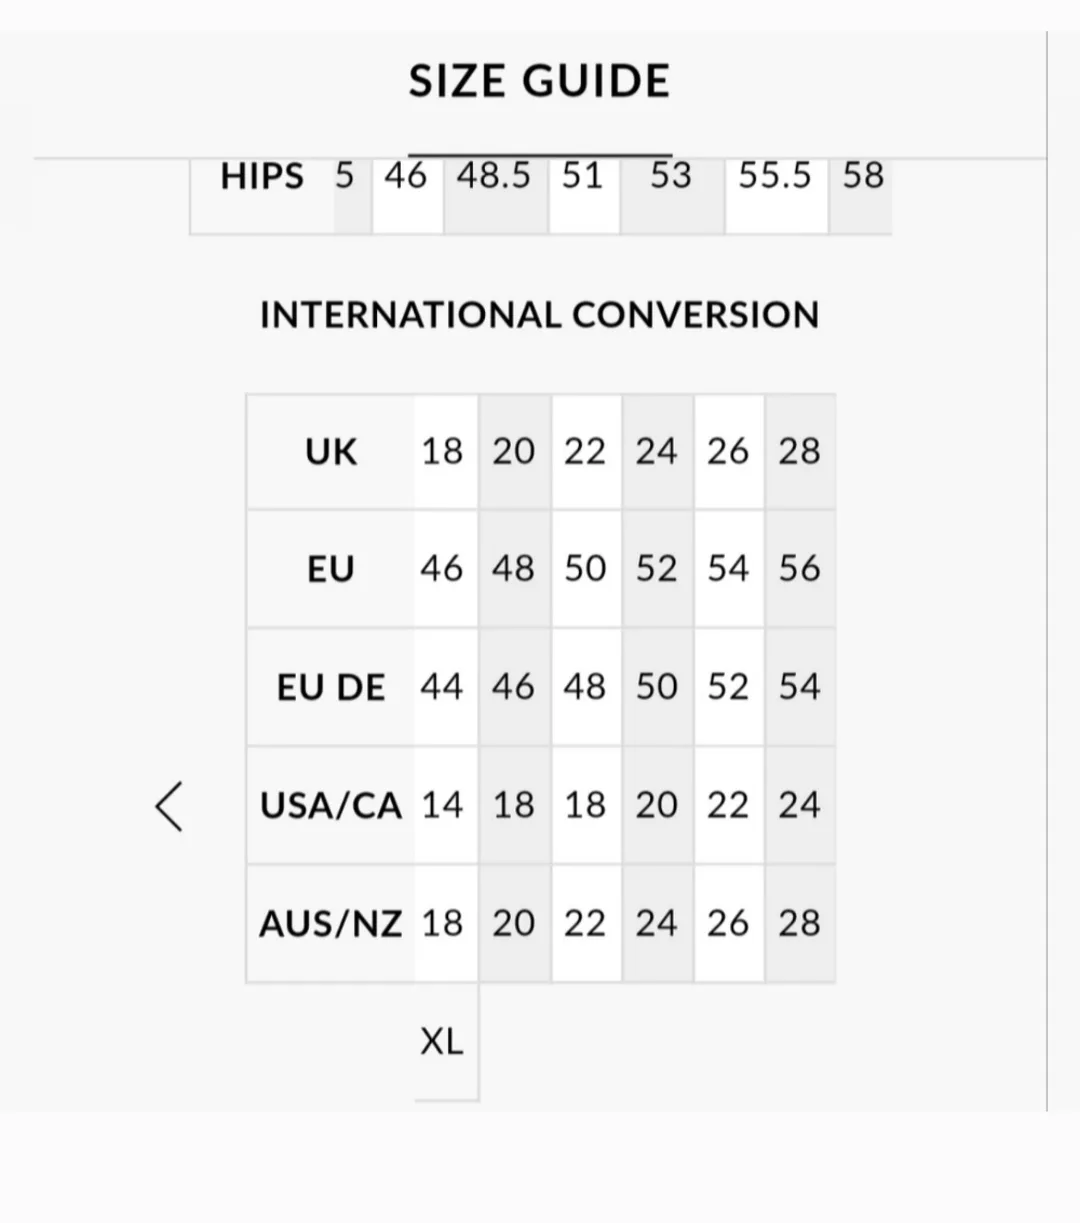Click the XL size cell

pos(442,1042)
